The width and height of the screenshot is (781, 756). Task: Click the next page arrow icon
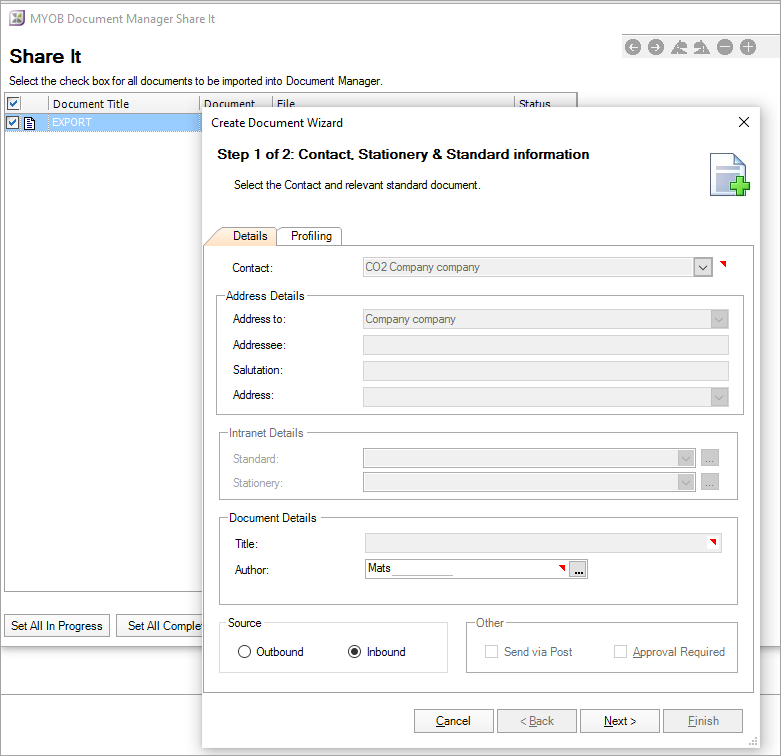(656, 47)
